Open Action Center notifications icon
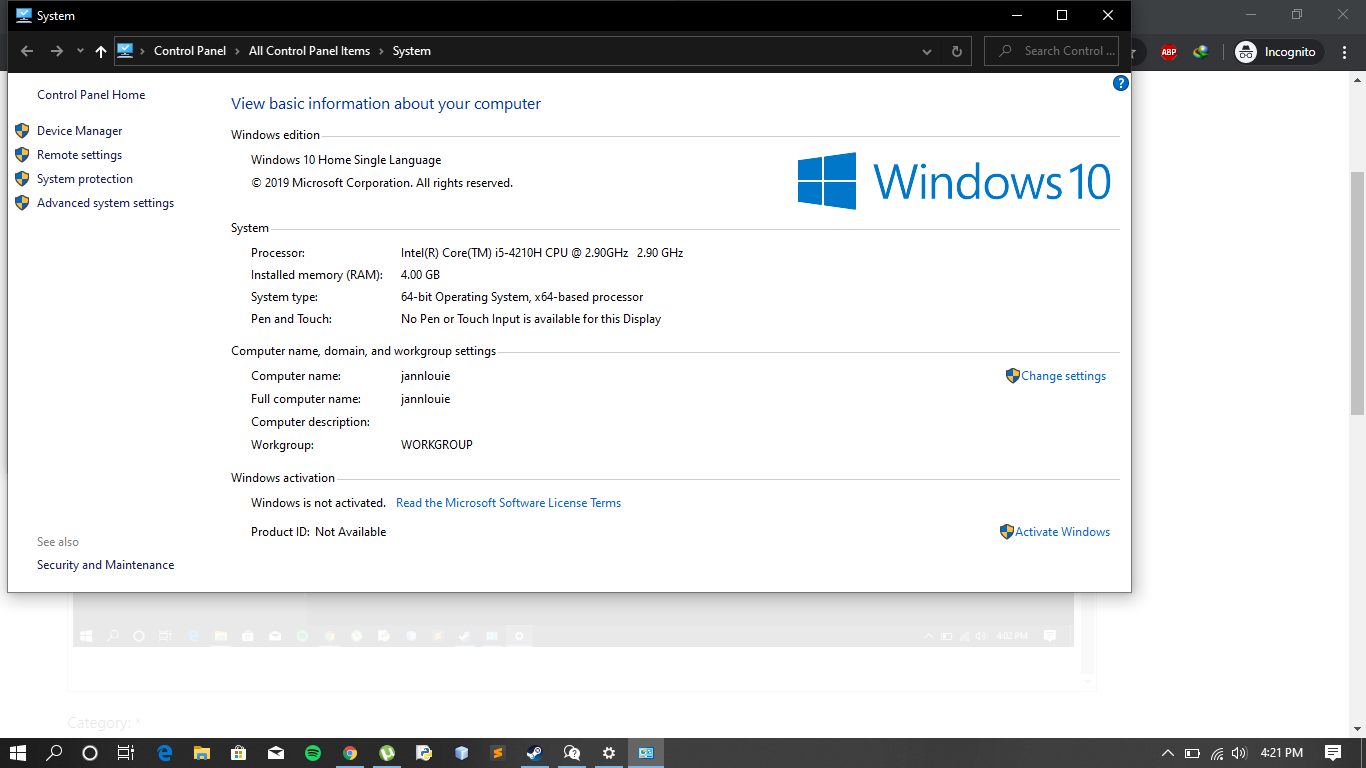Image resolution: width=1366 pixels, height=768 pixels. pyautogui.click(x=1333, y=753)
